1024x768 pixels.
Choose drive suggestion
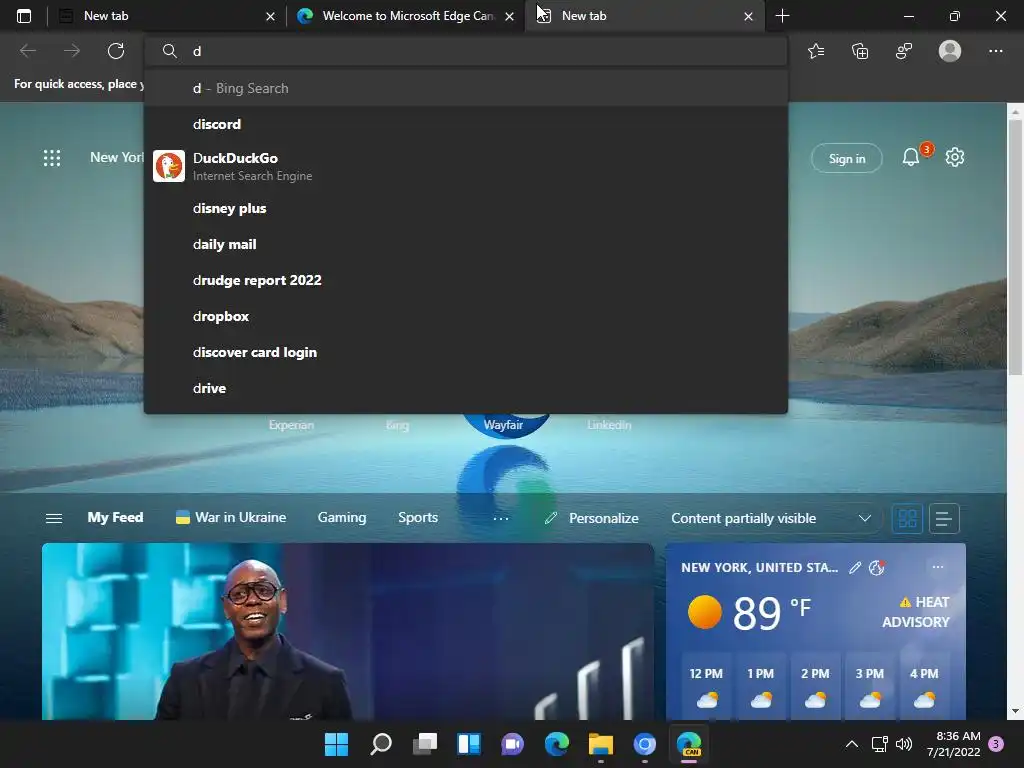click(466, 388)
